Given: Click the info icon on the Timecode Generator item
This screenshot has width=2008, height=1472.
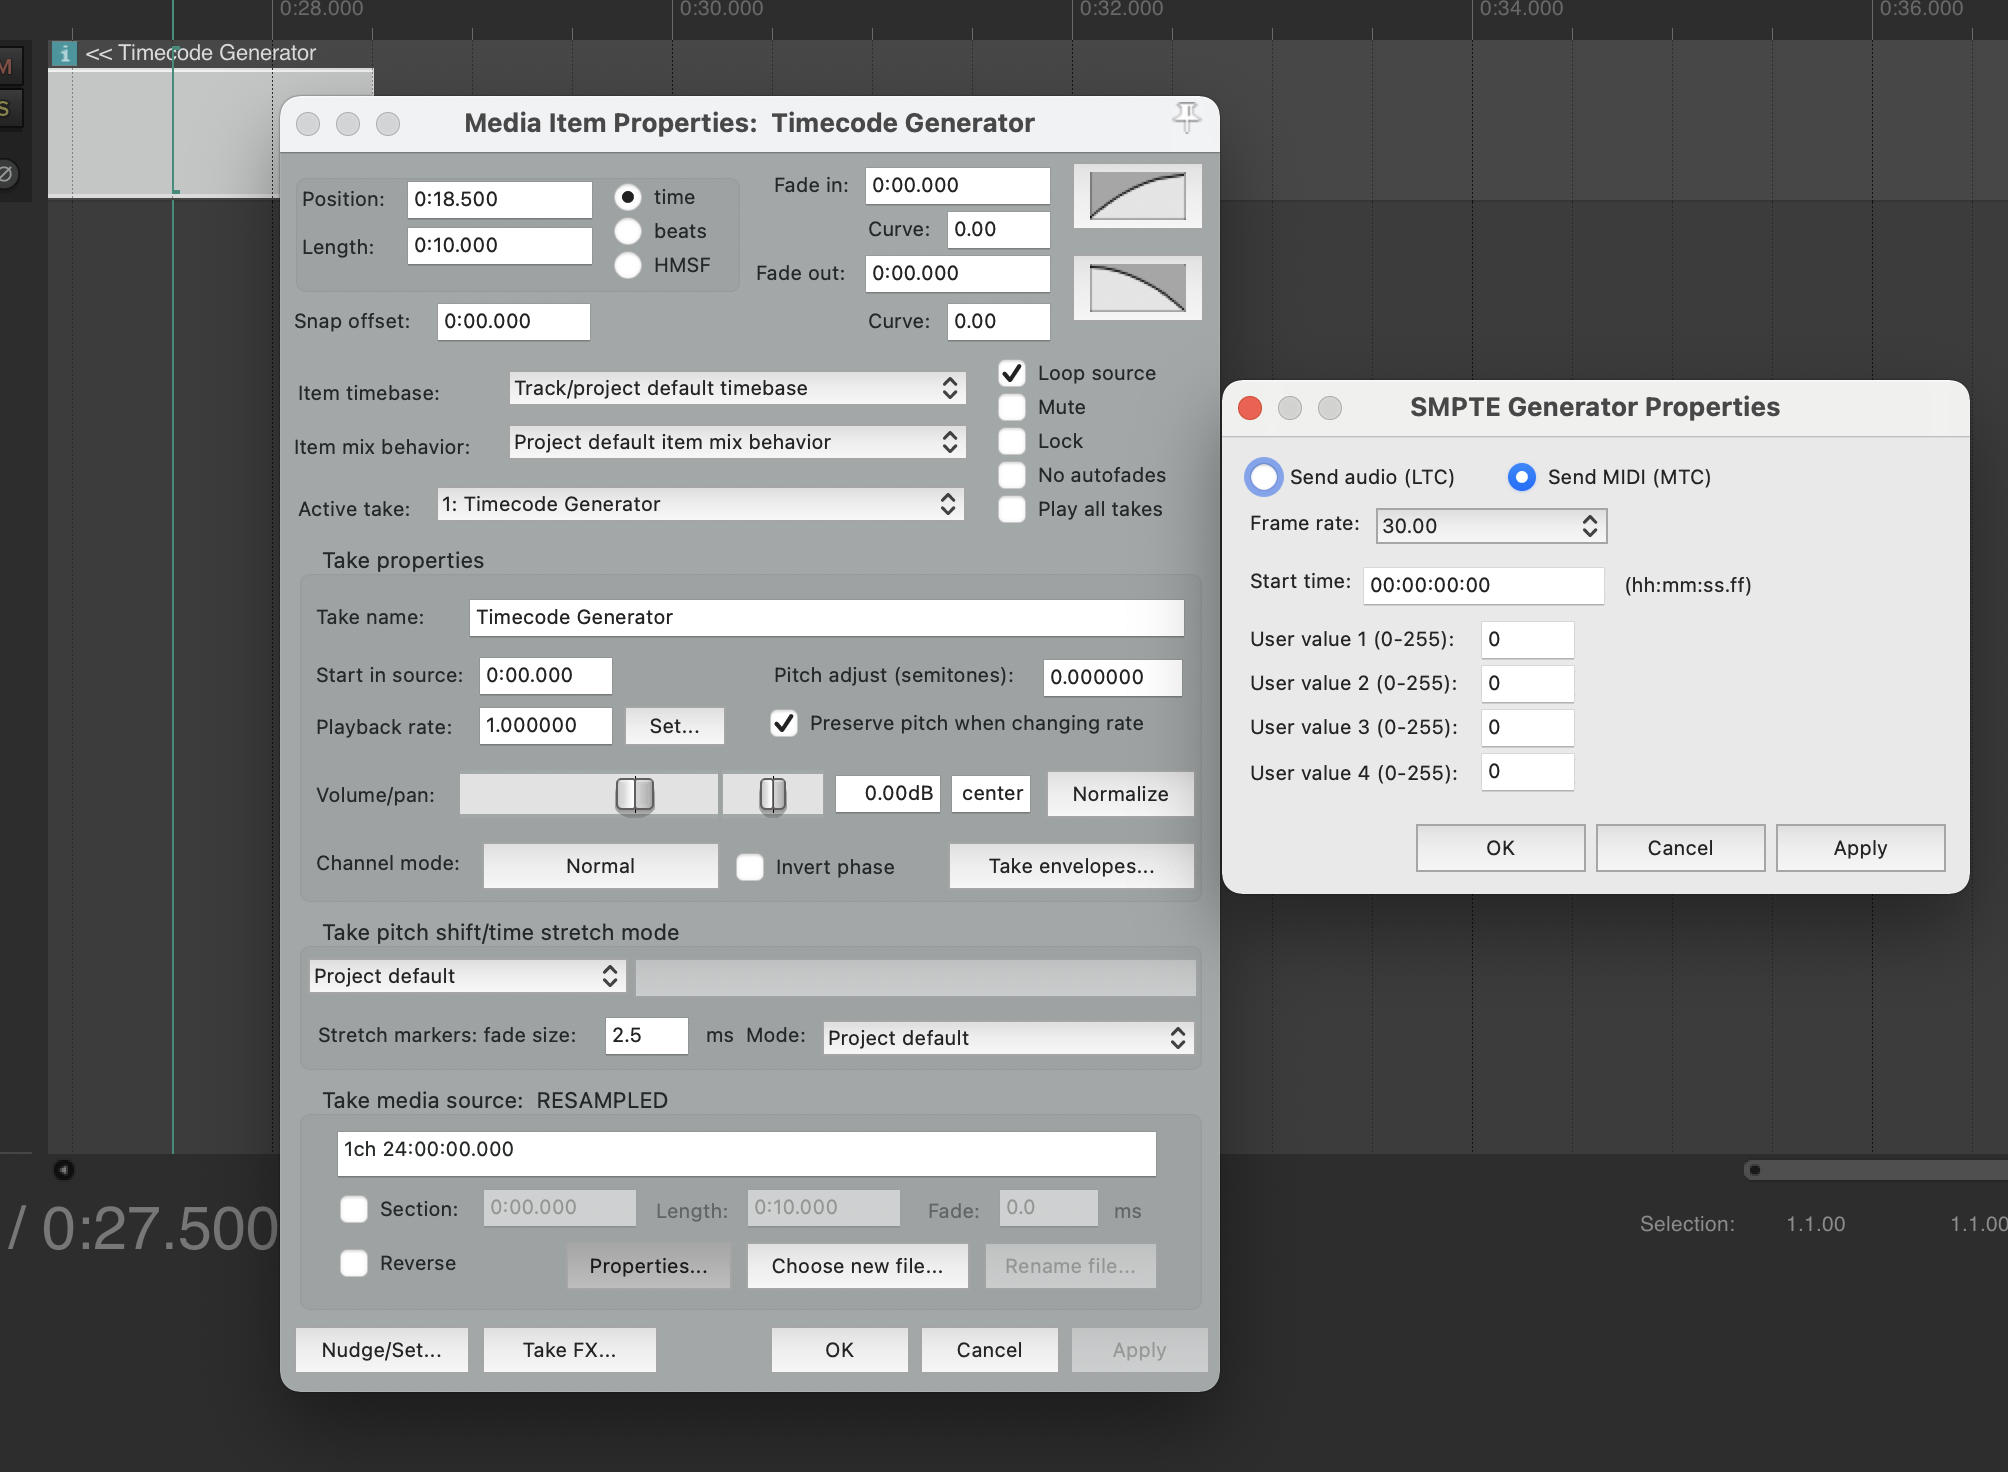Looking at the screenshot, I should tap(65, 53).
